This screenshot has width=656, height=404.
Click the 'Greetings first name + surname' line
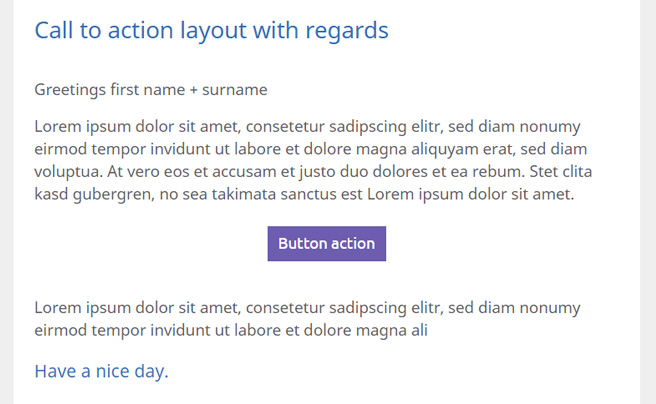(151, 90)
